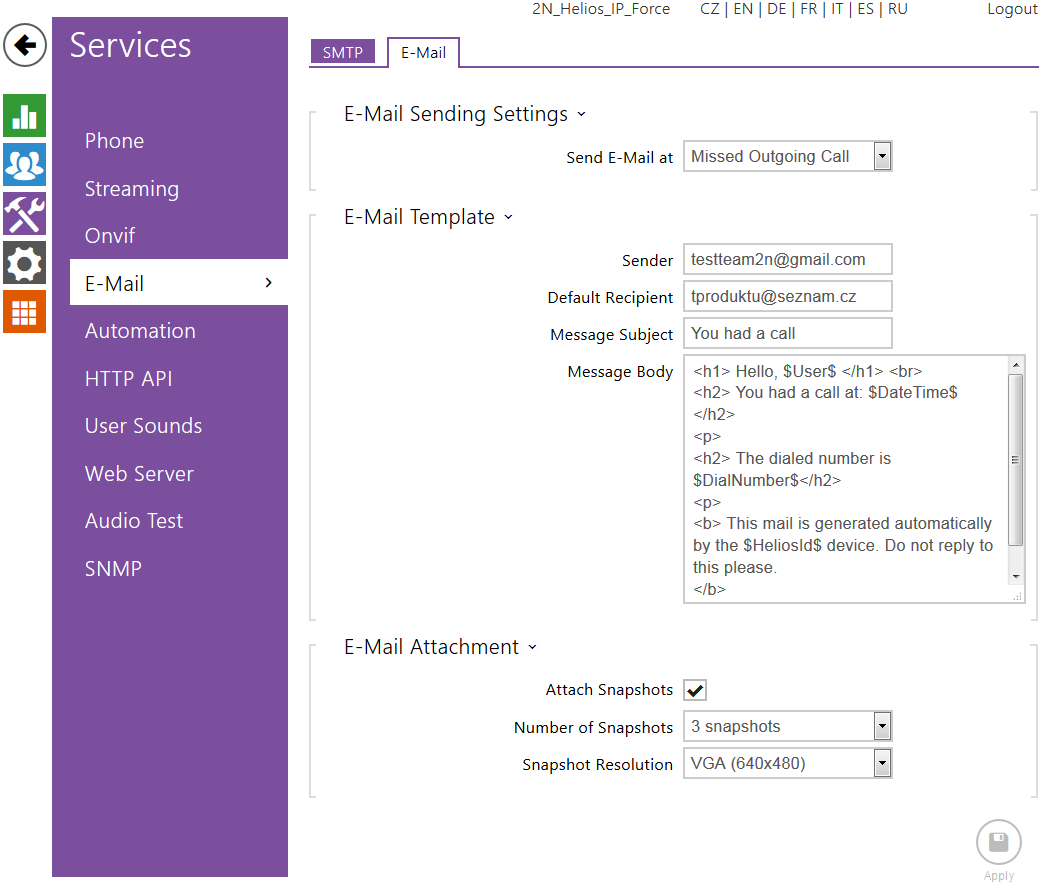Switch language to DE

tap(776, 9)
